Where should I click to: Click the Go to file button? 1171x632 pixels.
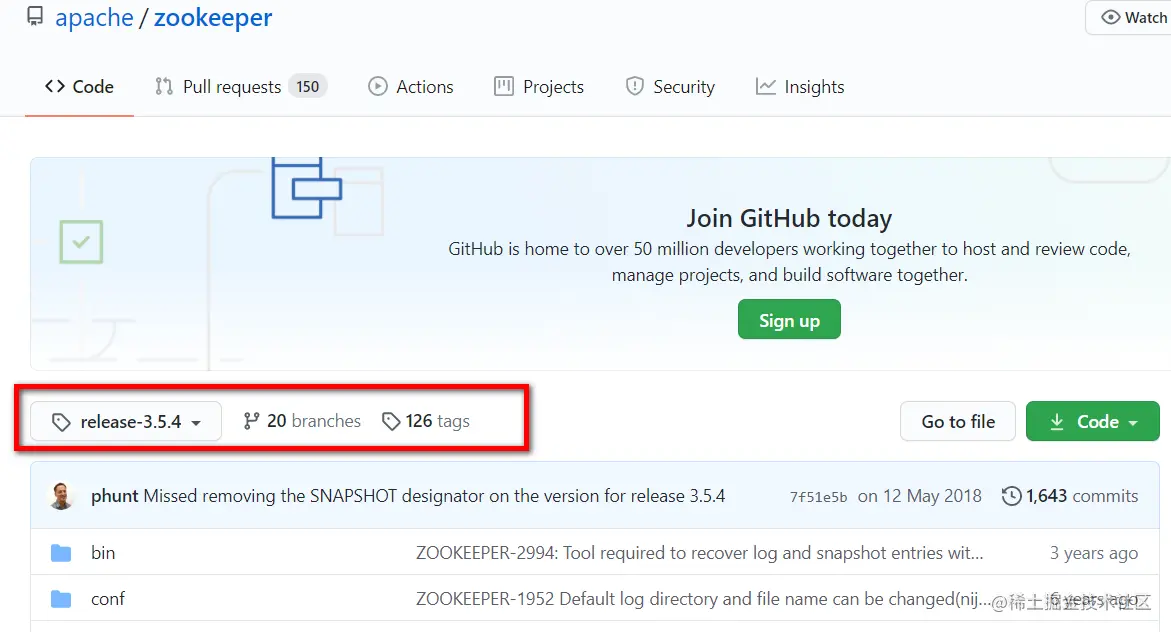[958, 421]
